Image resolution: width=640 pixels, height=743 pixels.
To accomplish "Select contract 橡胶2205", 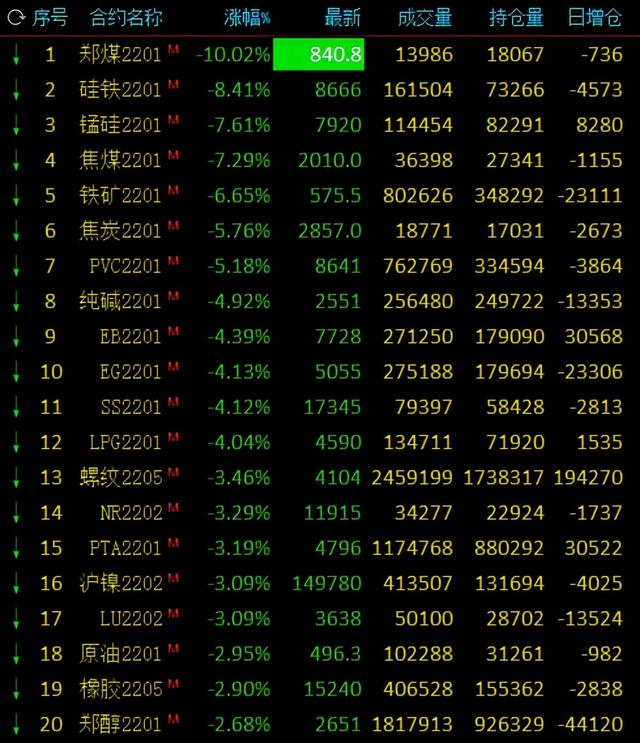I will point(120,689).
